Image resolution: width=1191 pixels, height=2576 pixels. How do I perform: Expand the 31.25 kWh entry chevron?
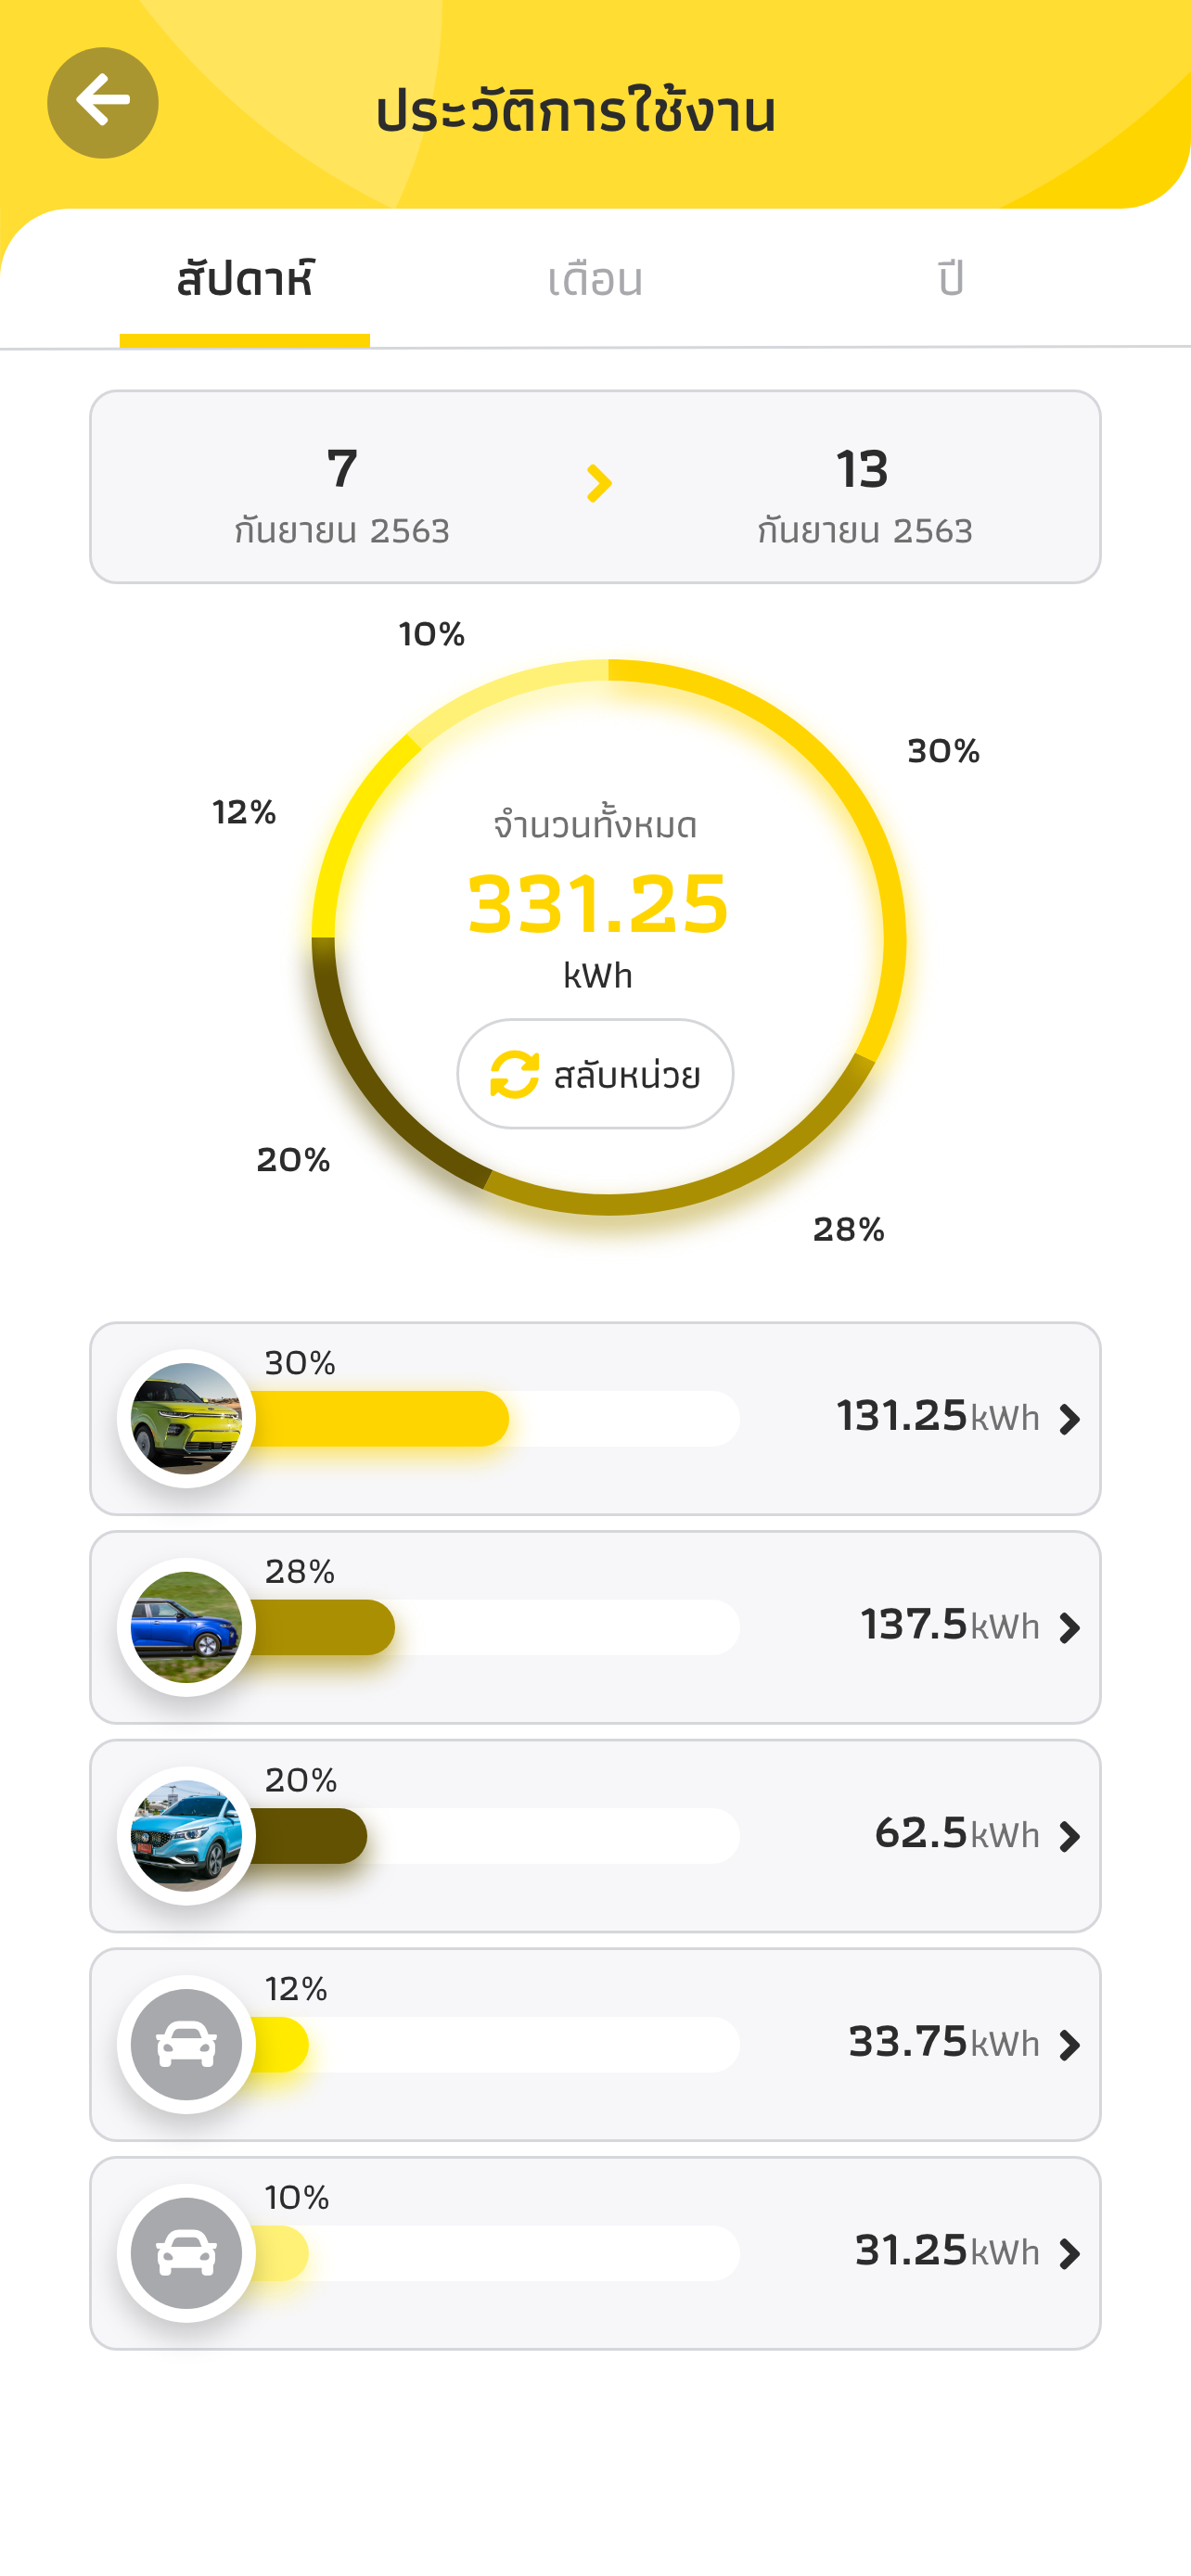tap(1069, 2254)
